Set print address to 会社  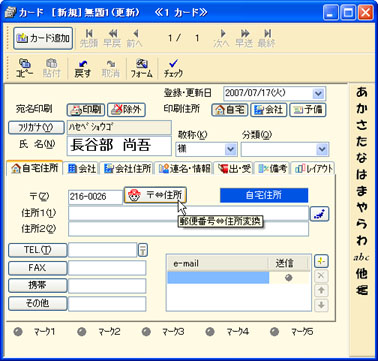tap(268, 110)
